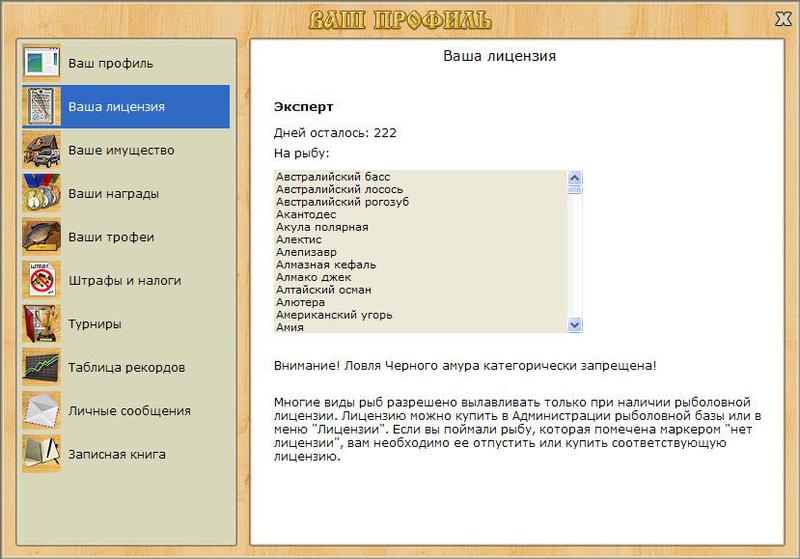
Task: Open the property house-and-car icon
Action: (x=41, y=150)
